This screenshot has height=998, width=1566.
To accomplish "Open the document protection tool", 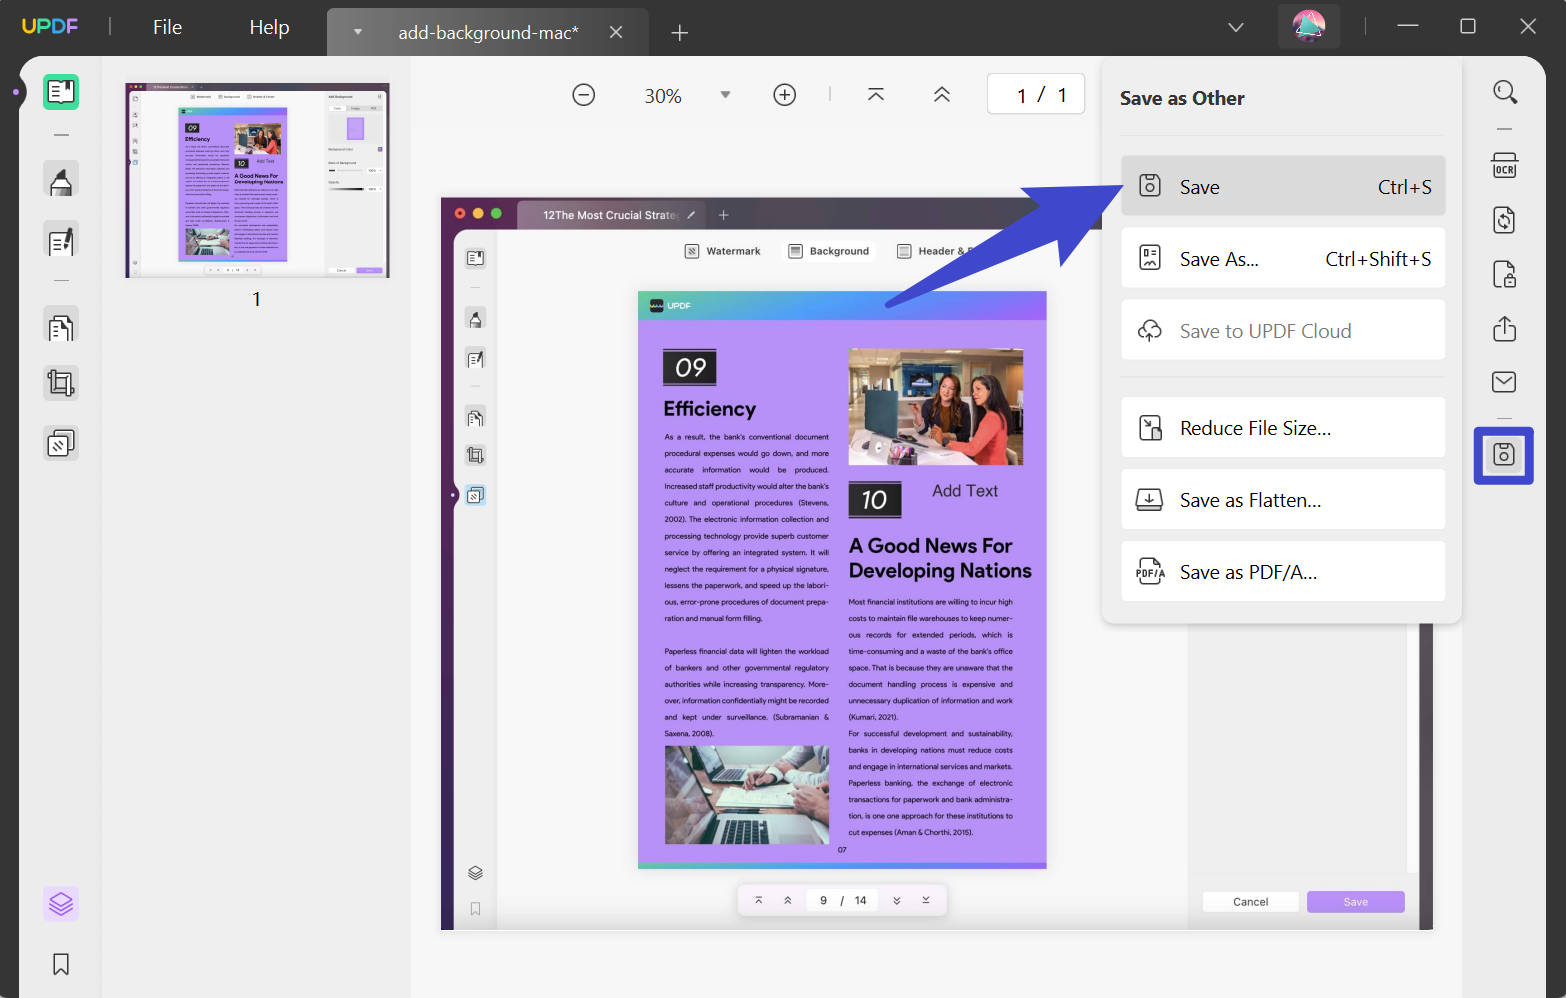I will coord(1505,273).
